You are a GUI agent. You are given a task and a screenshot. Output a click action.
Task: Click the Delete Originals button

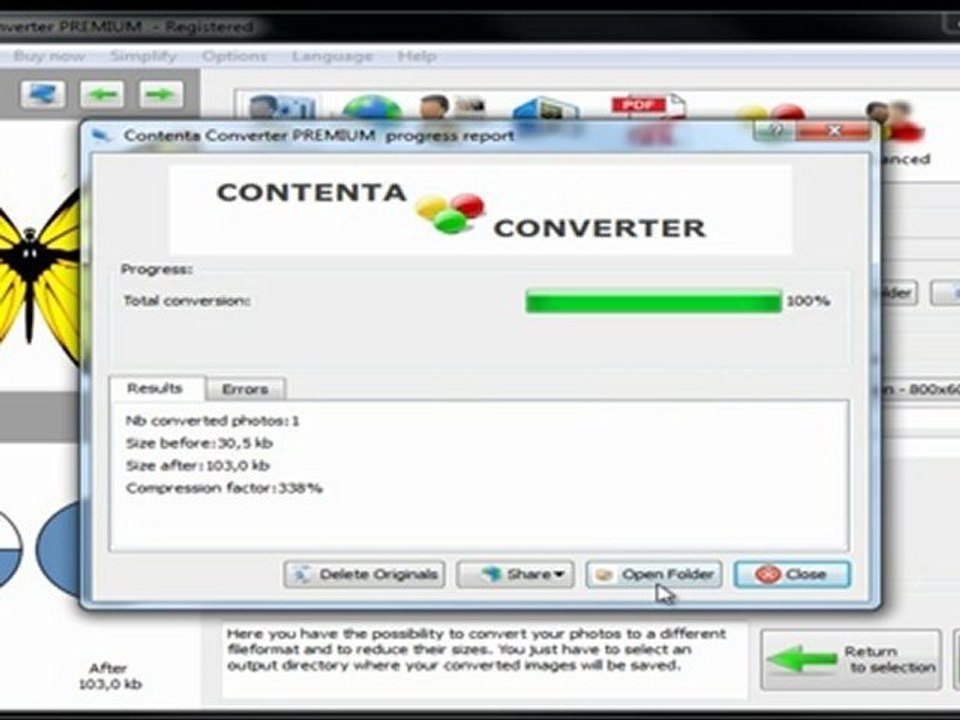coord(364,574)
